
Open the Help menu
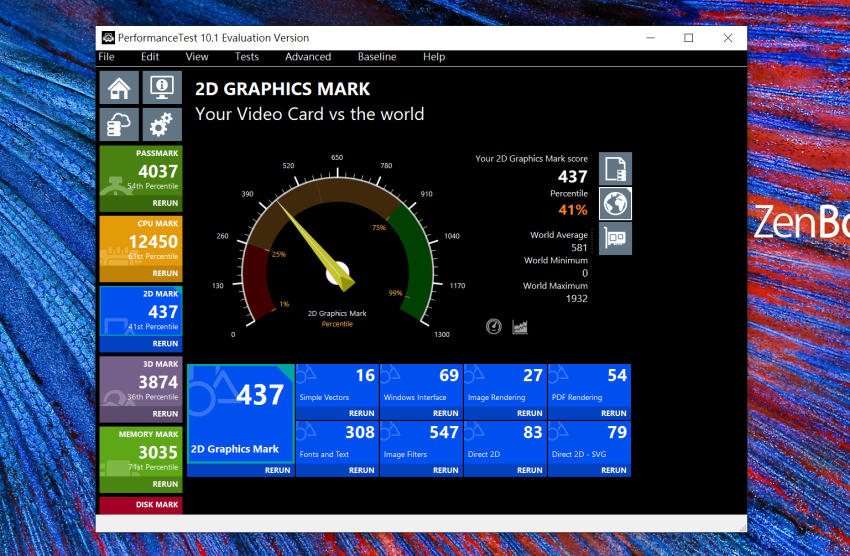(434, 57)
